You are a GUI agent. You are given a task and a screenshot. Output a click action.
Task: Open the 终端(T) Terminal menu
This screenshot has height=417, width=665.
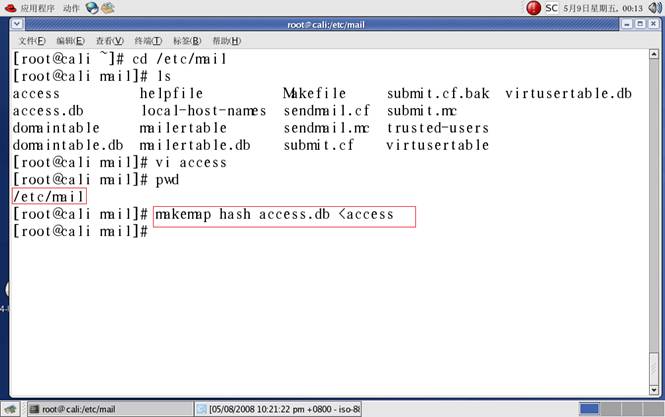148,41
